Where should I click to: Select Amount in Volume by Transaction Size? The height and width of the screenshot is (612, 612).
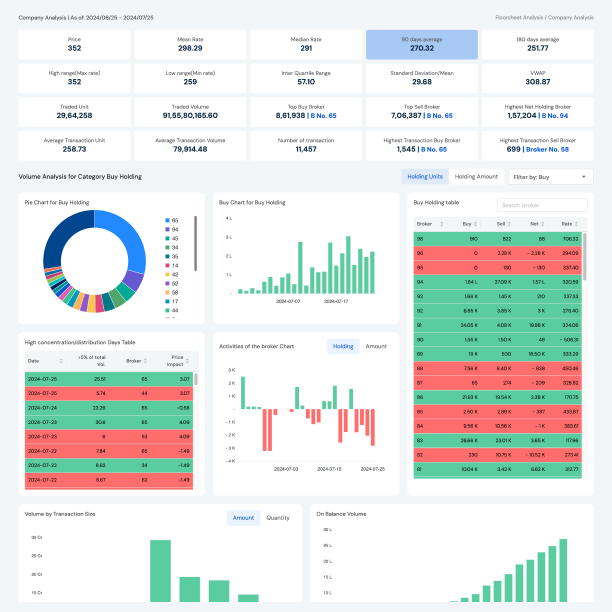(x=243, y=517)
